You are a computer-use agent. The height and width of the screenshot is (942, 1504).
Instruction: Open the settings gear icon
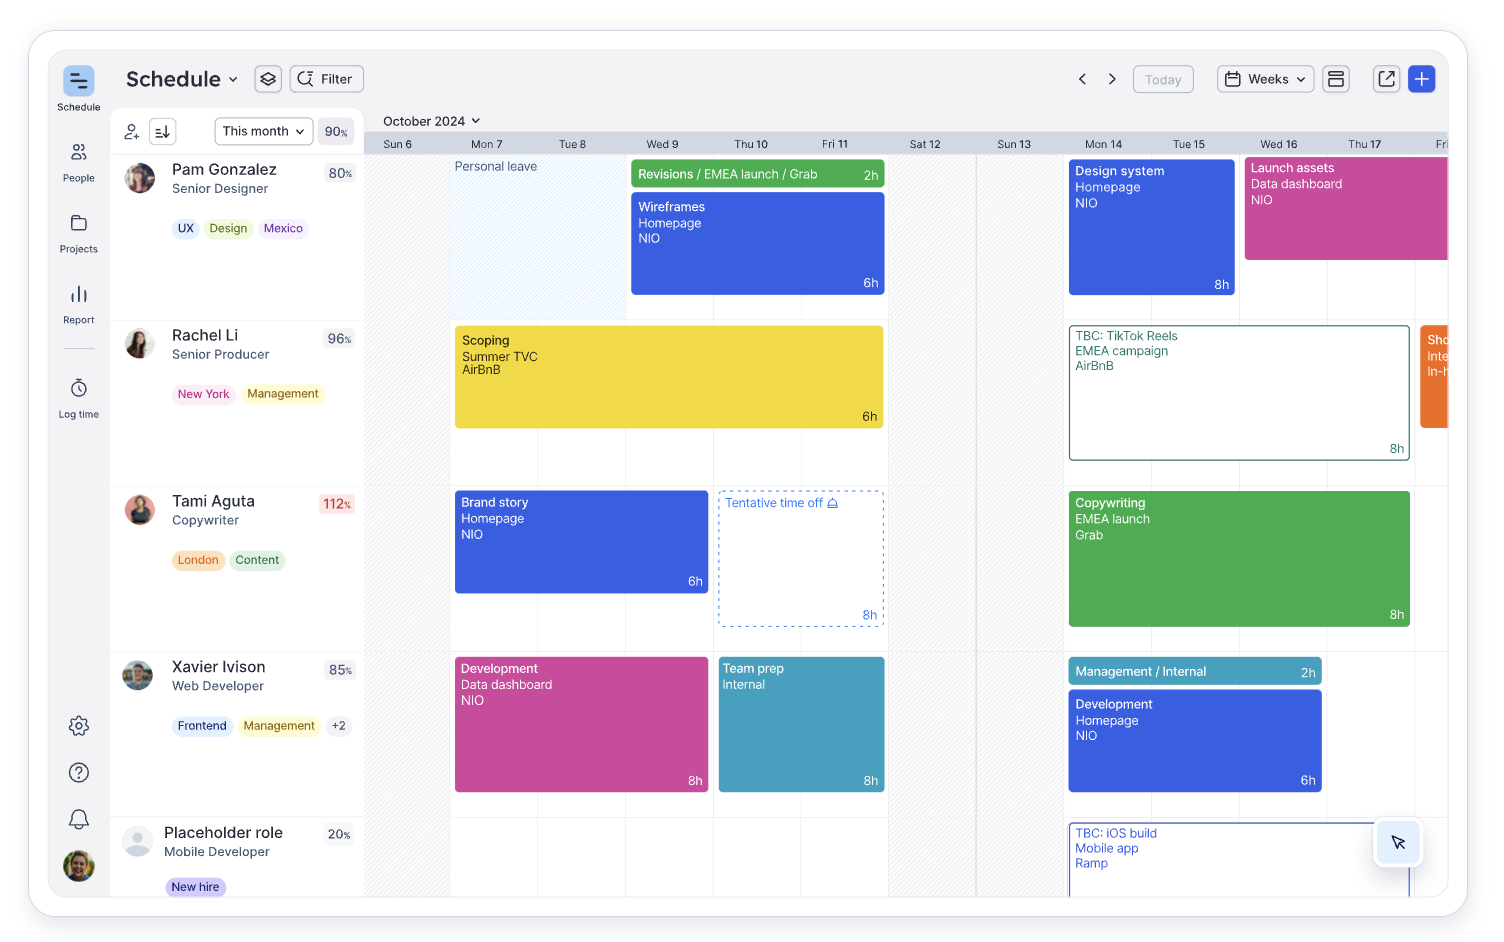click(x=79, y=726)
